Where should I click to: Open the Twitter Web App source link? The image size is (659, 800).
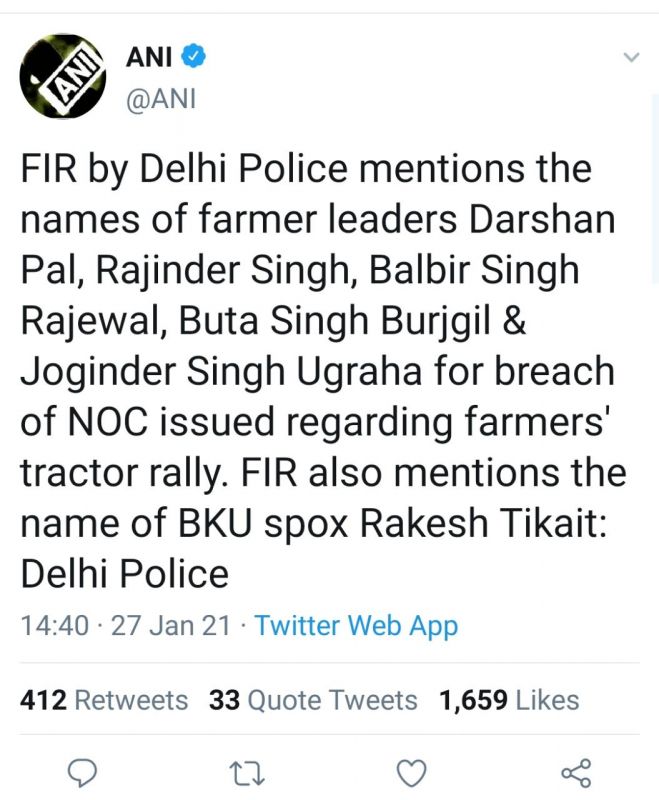tap(356, 626)
